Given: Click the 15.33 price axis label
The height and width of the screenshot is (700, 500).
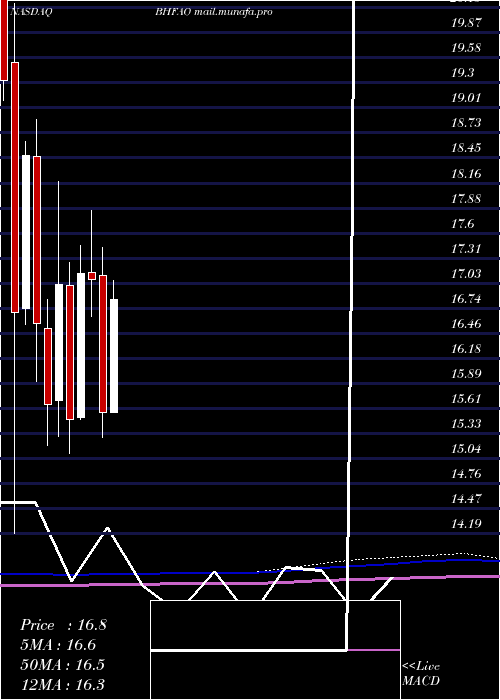Looking at the screenshot, I should [x=466, y=424].
